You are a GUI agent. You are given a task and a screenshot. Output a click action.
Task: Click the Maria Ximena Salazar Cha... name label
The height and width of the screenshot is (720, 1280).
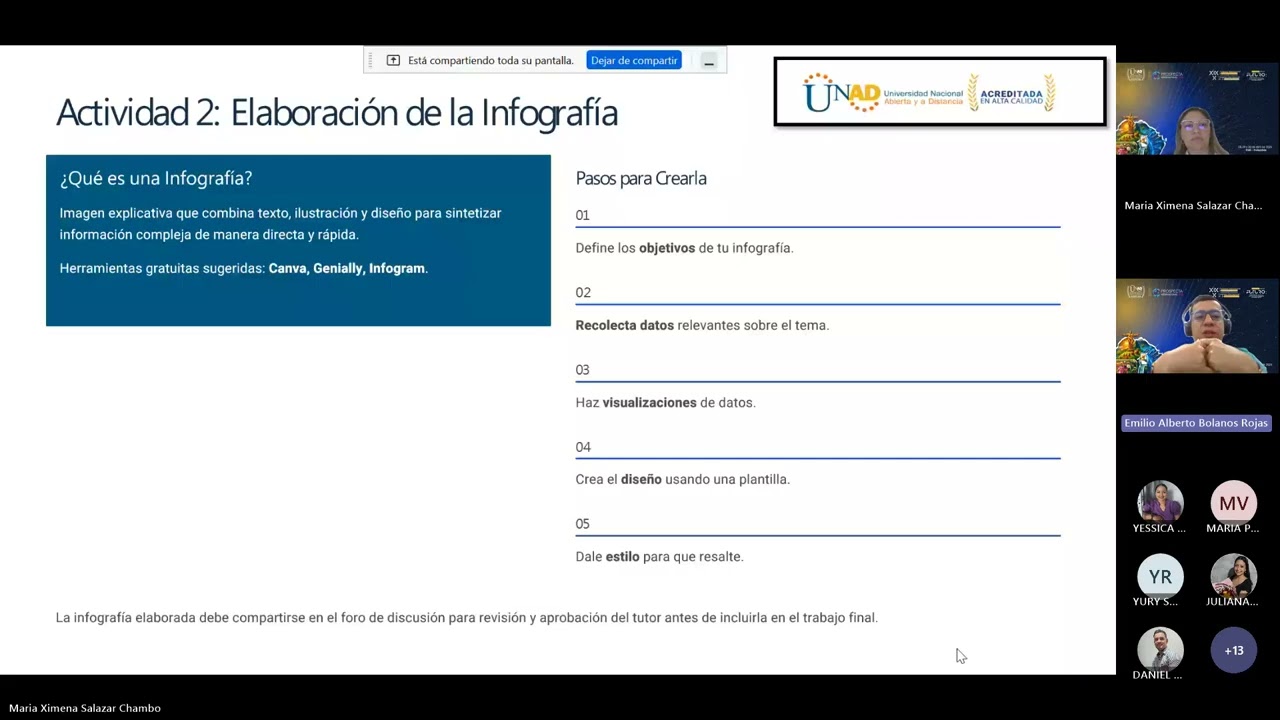coord(1193,205)
